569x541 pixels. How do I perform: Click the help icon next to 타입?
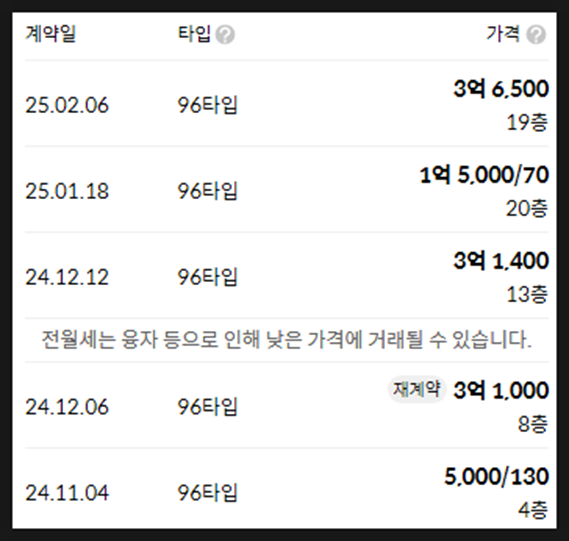(x=225, y=35)
